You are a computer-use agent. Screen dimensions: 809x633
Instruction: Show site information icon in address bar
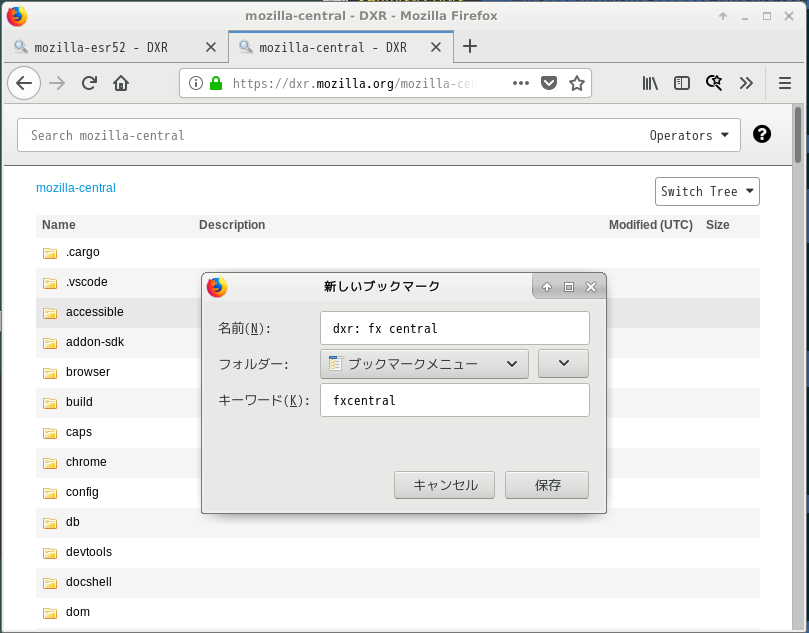click(196, 83)
